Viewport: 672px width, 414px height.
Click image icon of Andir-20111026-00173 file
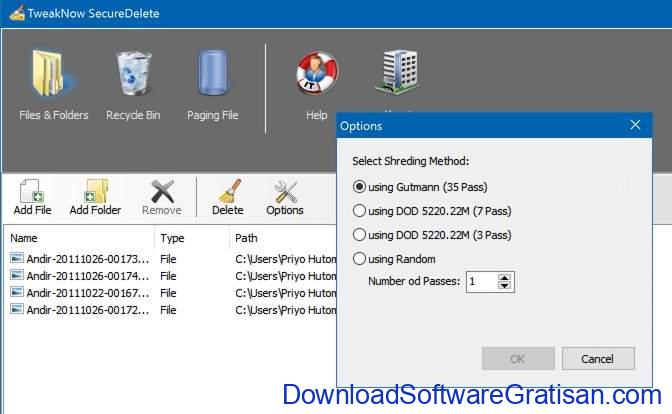coord(17,258)
